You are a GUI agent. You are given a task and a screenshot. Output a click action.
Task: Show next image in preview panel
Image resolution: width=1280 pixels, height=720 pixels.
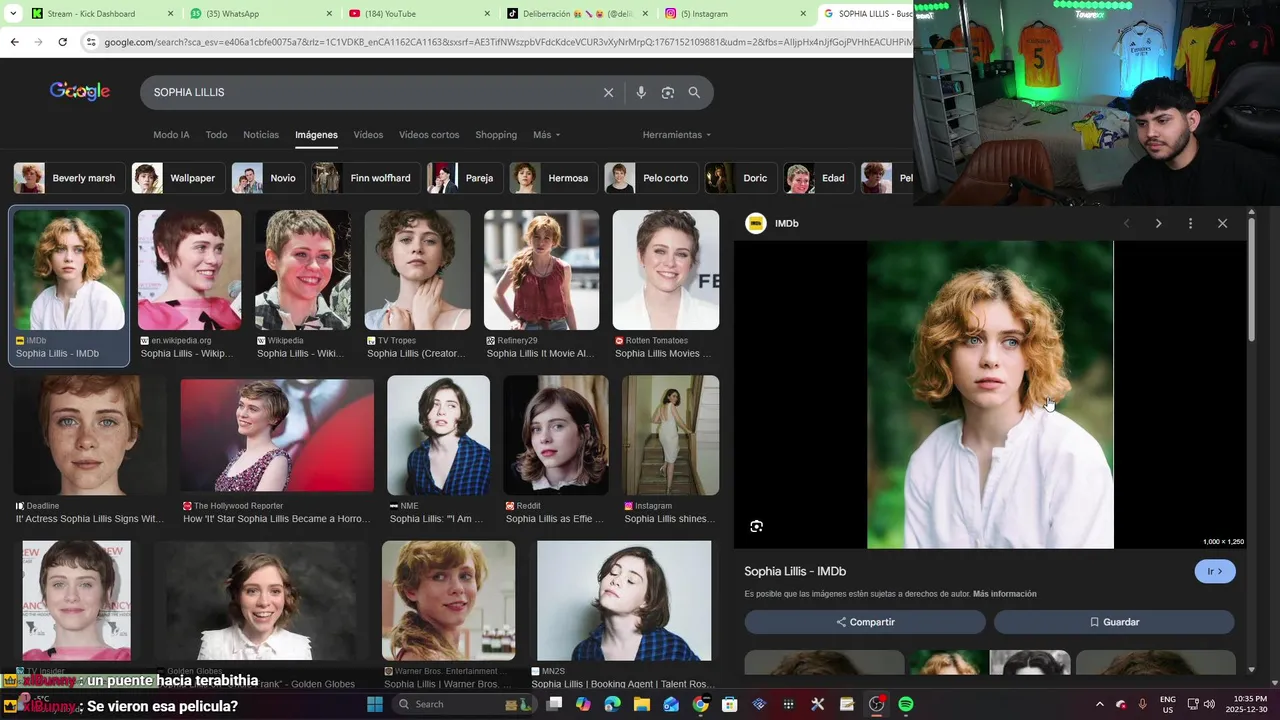click(1158, 223)
